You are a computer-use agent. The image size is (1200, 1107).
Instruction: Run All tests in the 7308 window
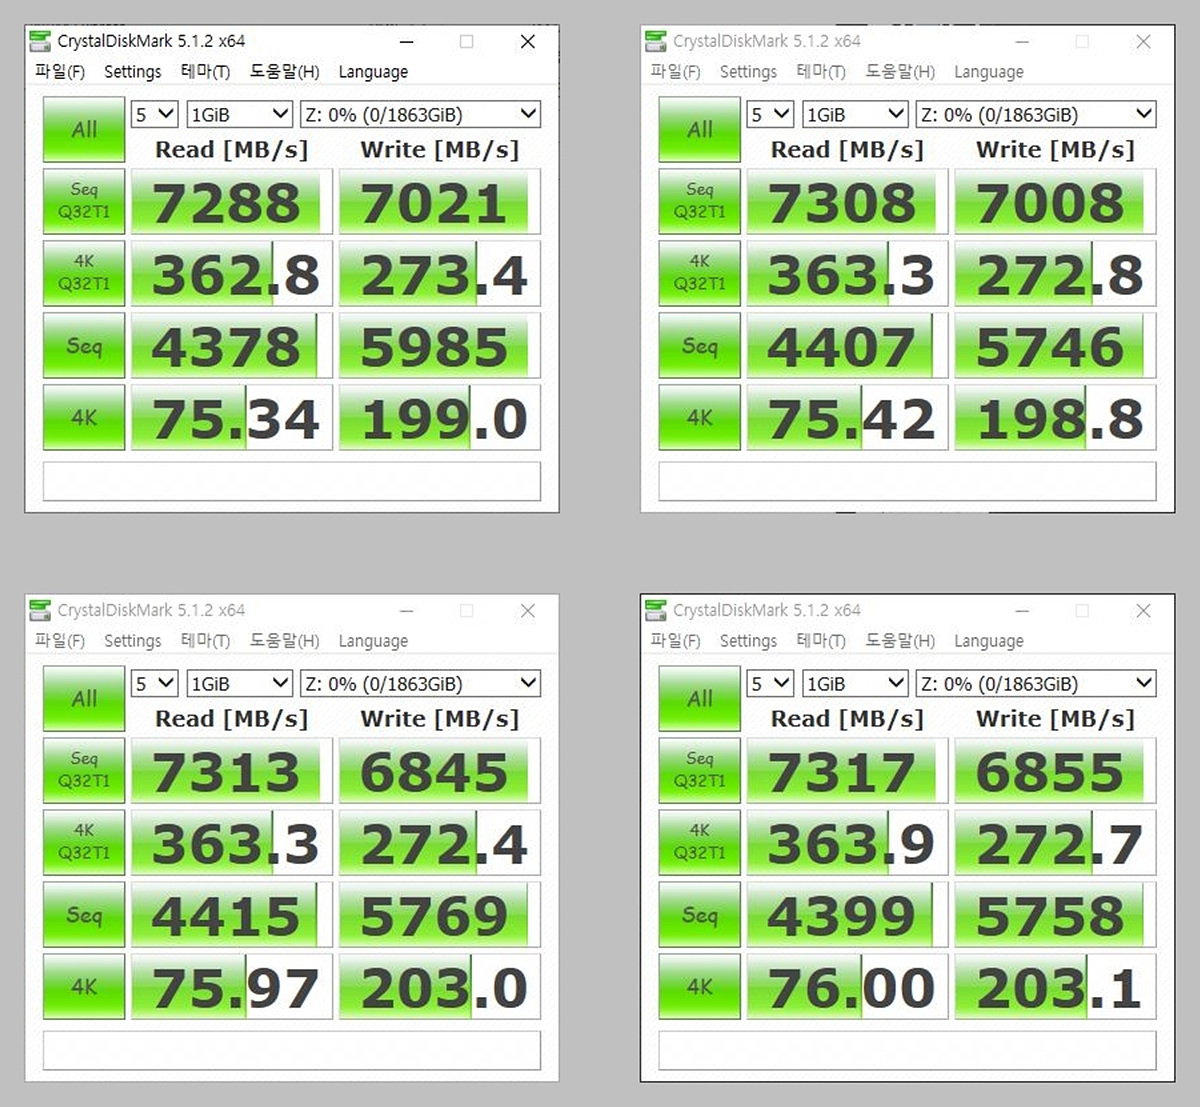pos(700,129)
